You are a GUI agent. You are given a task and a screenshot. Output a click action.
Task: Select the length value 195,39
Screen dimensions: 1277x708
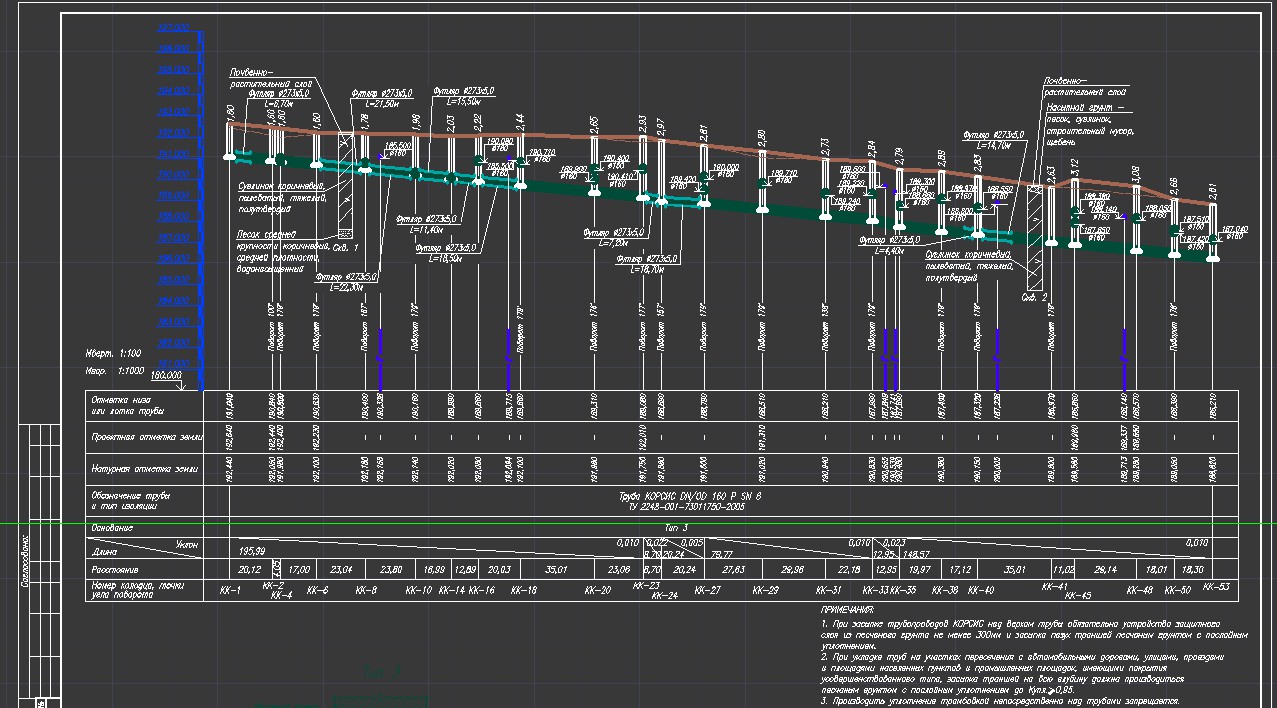(x=252, y=552)
